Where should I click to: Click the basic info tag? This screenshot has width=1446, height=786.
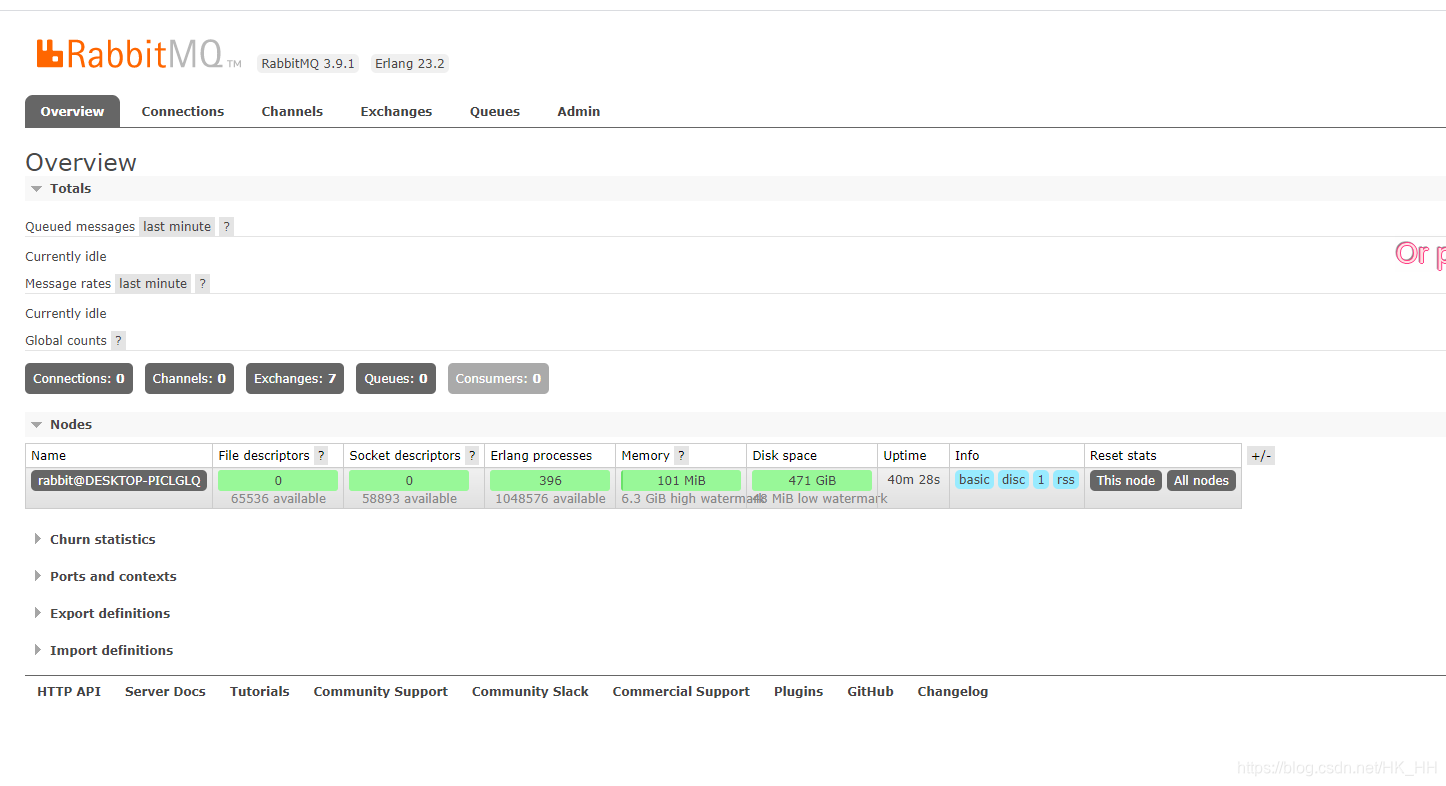click(x=974, y=480)
